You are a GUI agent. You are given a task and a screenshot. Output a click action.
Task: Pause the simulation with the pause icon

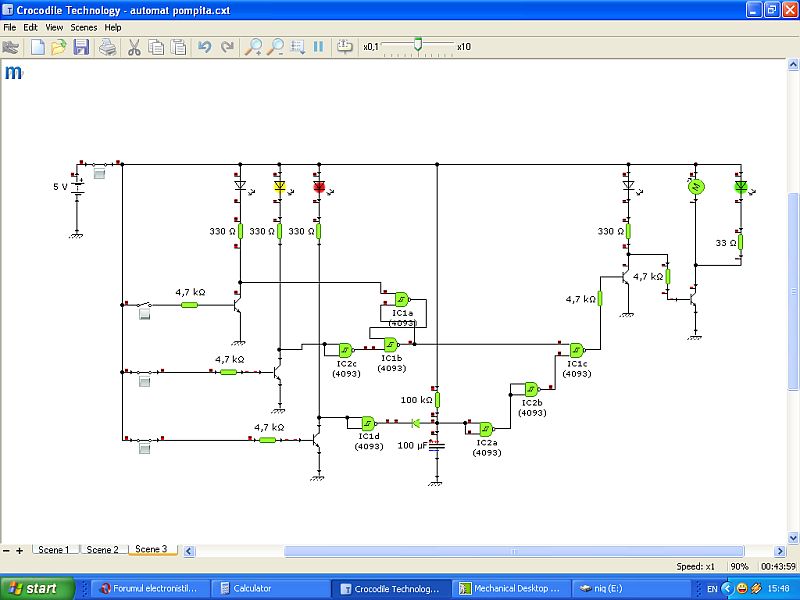click(x=319, y=47)
